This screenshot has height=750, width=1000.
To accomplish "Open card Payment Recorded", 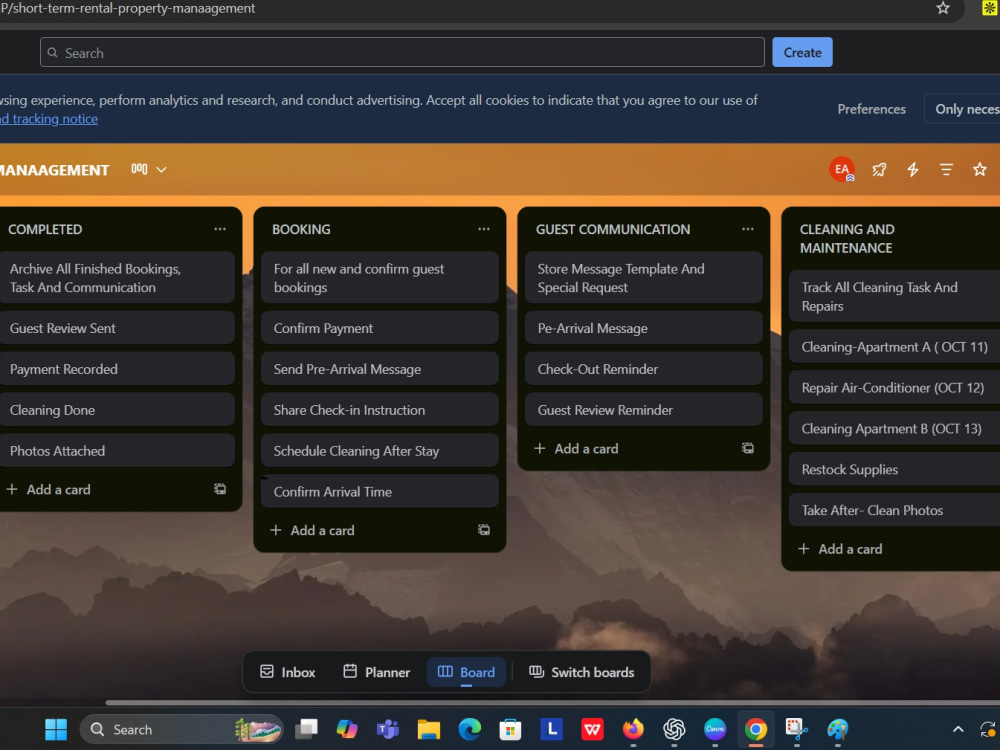I will pyautogui.click(x=117, y=369).
